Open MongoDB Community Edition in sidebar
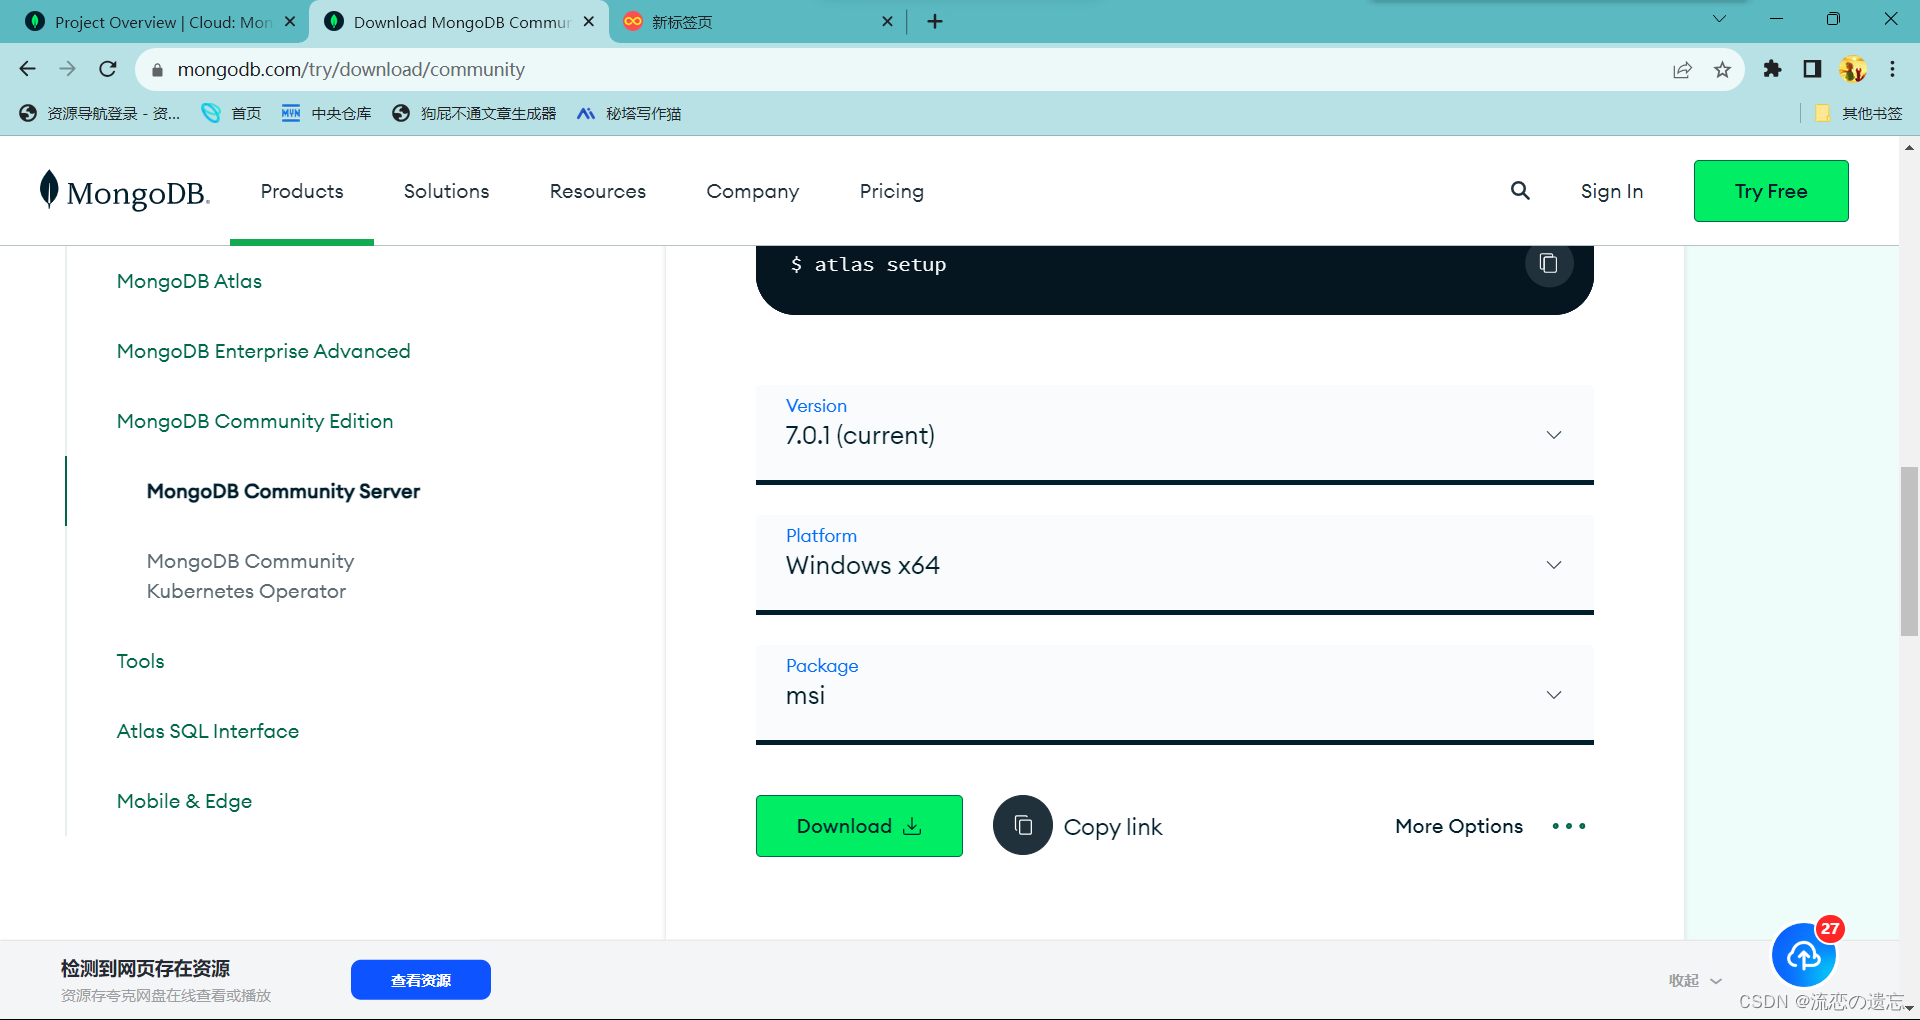 coord(255,421)
